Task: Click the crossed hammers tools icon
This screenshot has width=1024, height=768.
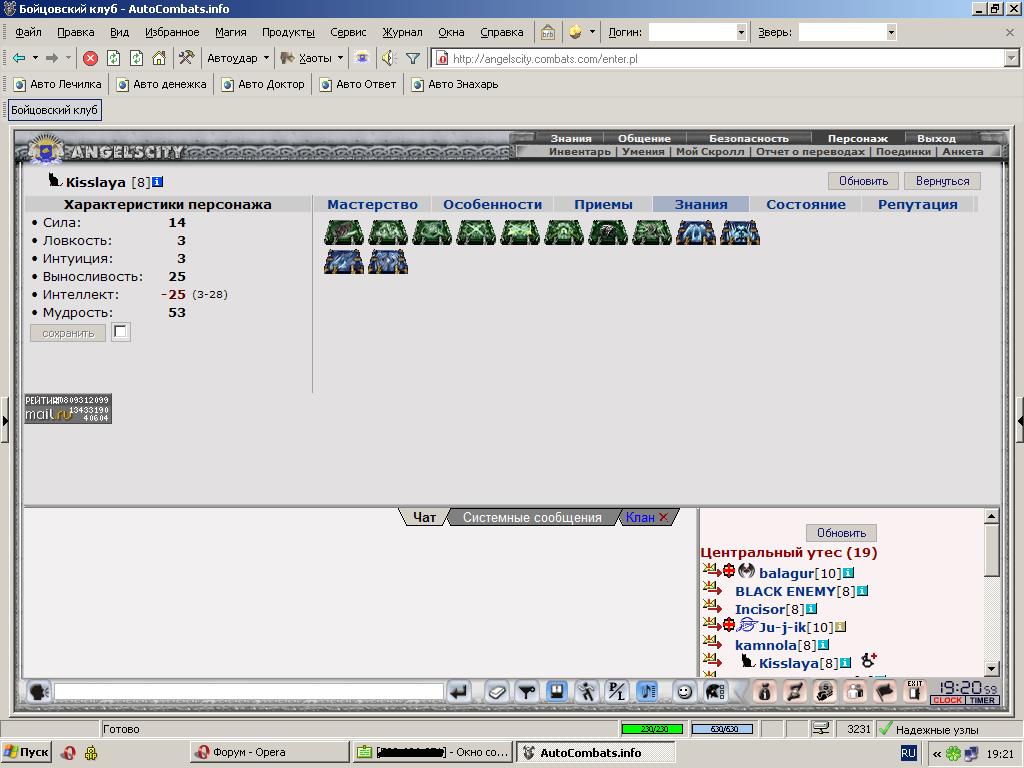Action: click(x=186, y=58)
